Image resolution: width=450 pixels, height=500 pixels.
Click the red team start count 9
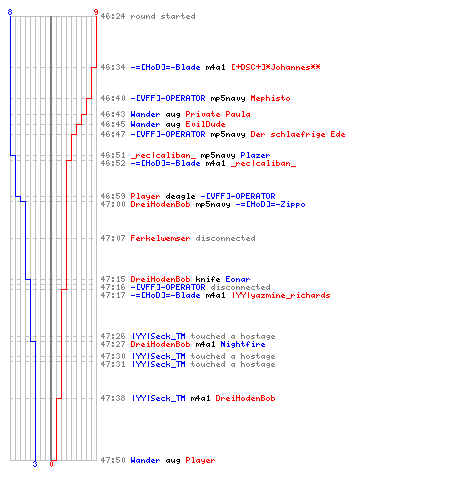(x=96, y=12)
